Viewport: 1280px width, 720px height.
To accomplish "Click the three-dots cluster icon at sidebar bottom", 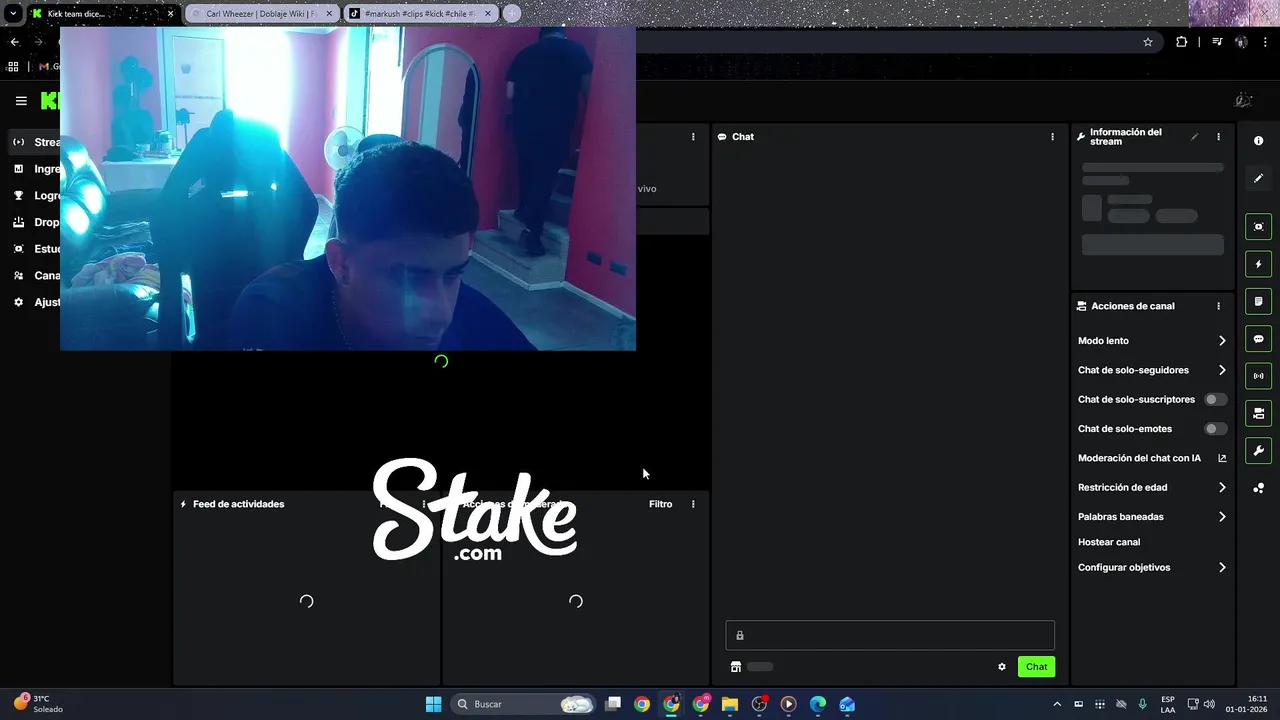I will point(1258,488).
